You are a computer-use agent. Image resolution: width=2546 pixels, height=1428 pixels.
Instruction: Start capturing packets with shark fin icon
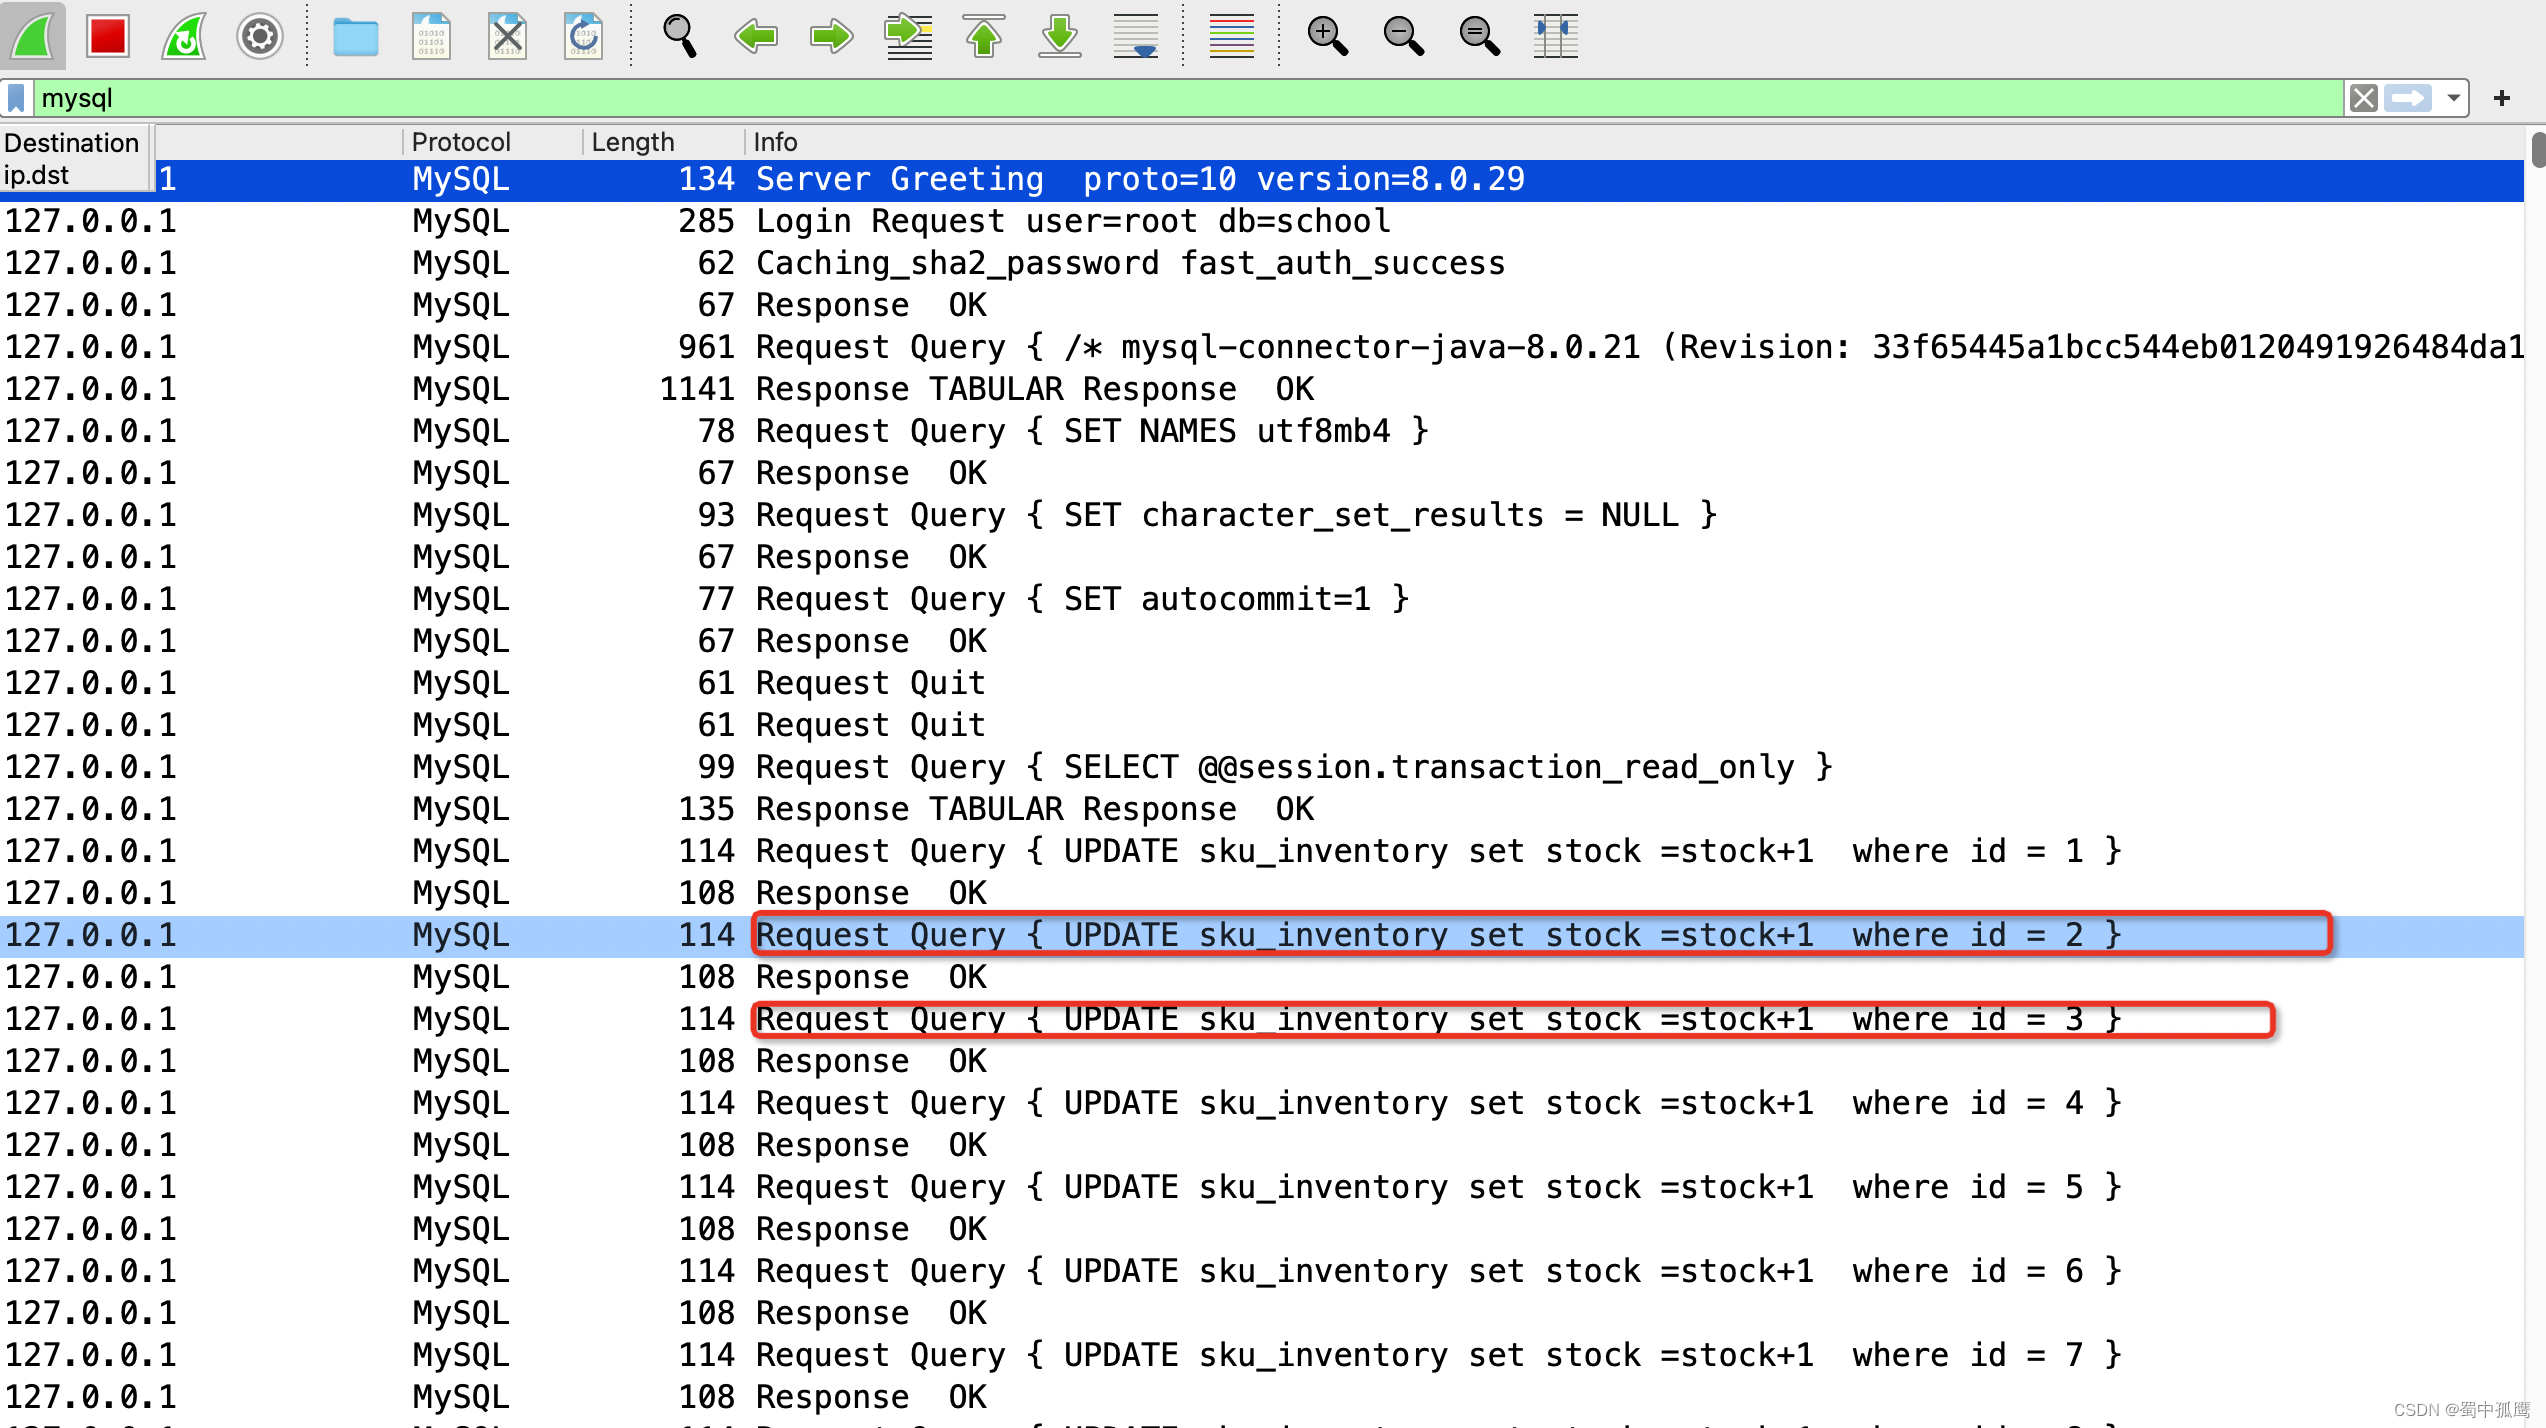pyautogui.click(x=33, y=36)
